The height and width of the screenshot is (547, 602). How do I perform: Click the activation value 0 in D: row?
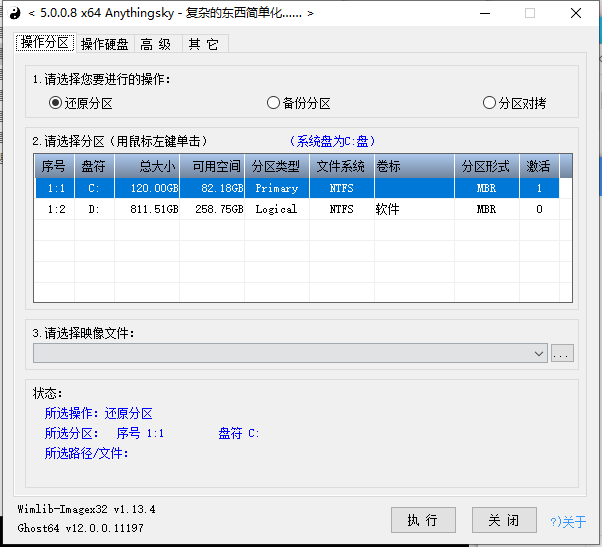(539, 209)
